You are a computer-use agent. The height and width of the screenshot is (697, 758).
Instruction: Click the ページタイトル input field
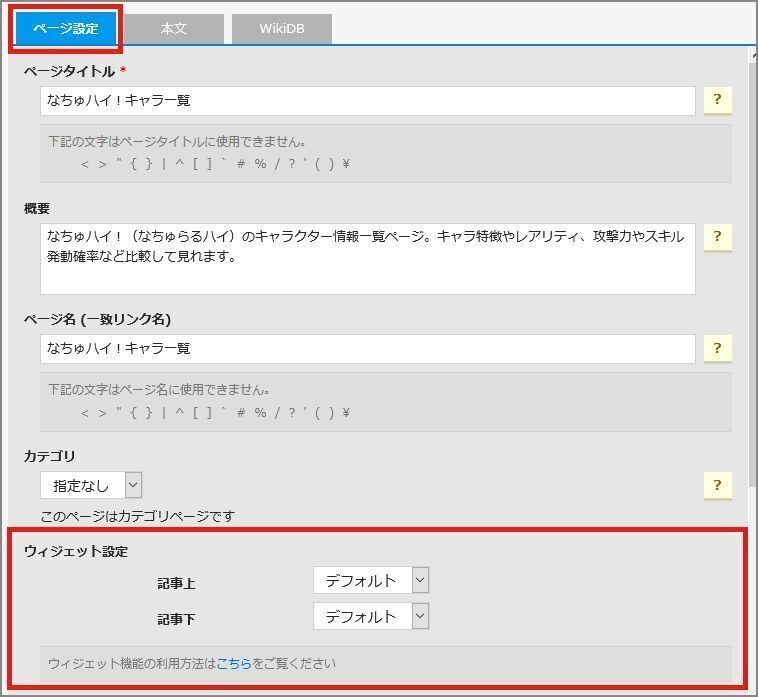coord(368,101)
